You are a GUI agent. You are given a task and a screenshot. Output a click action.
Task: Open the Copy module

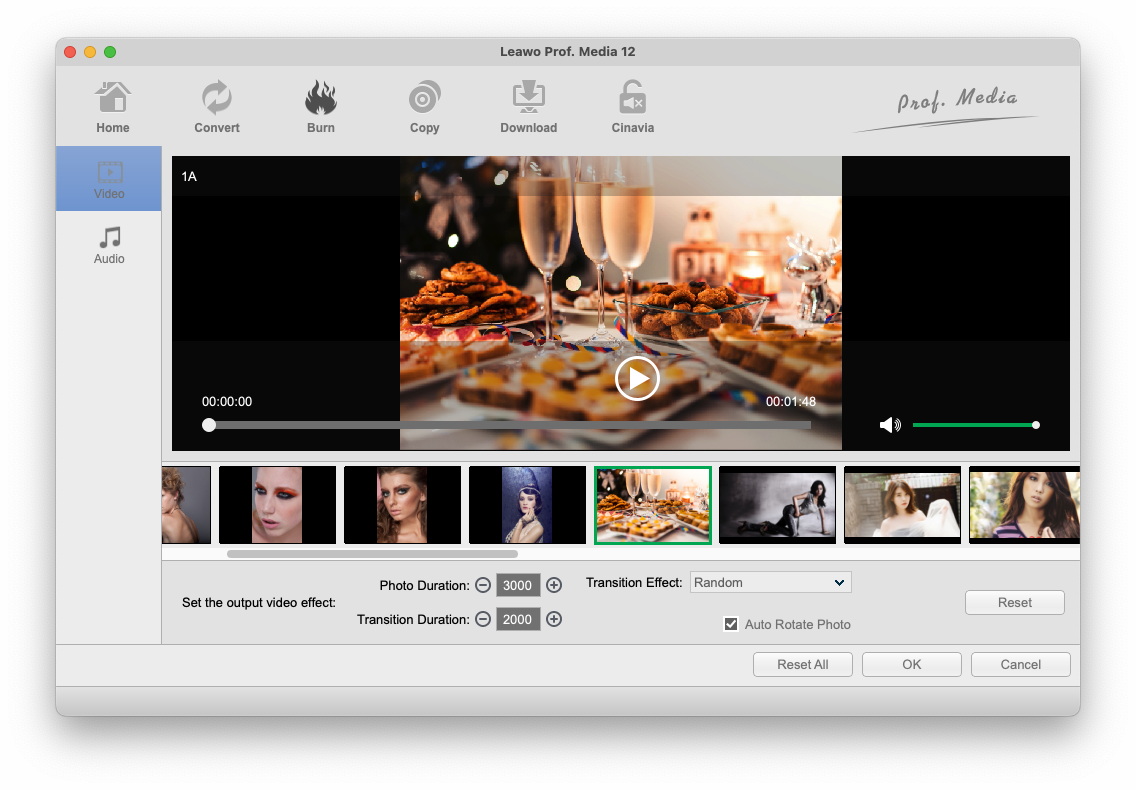(x=425, y=107)
